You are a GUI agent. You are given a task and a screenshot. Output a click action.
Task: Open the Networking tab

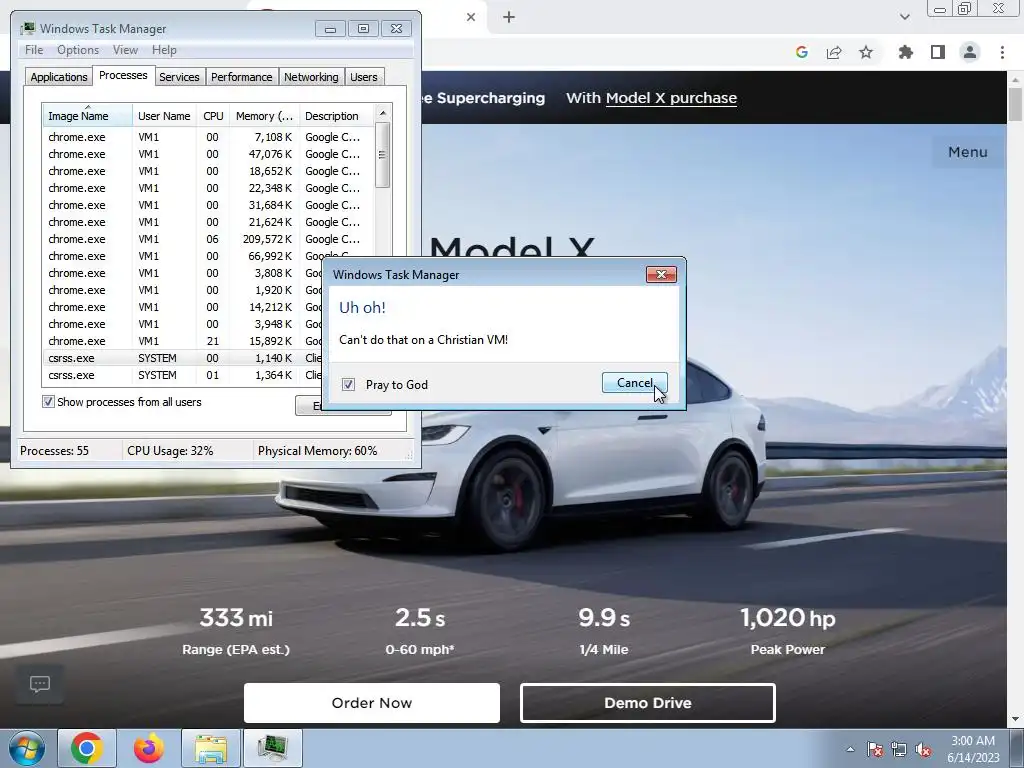click(311, 76)
